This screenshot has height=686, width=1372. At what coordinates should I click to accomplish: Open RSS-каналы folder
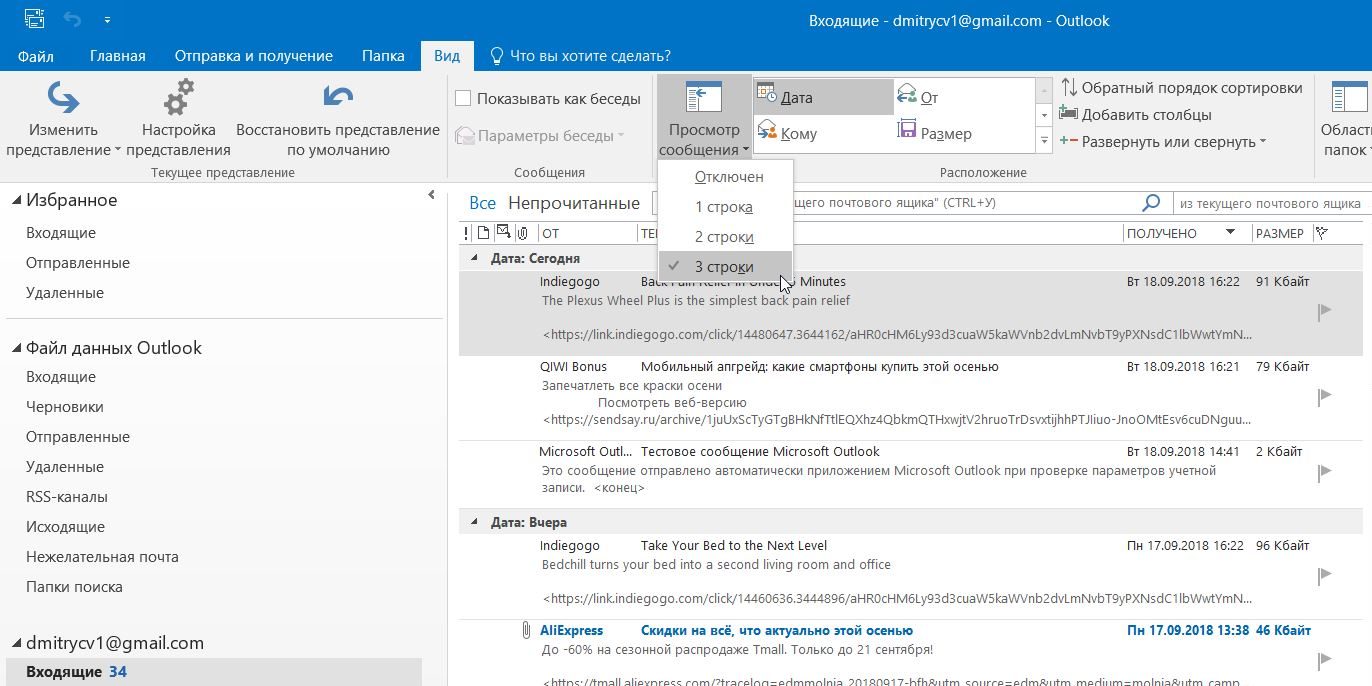pyautogui.click(x=67, y=497)
